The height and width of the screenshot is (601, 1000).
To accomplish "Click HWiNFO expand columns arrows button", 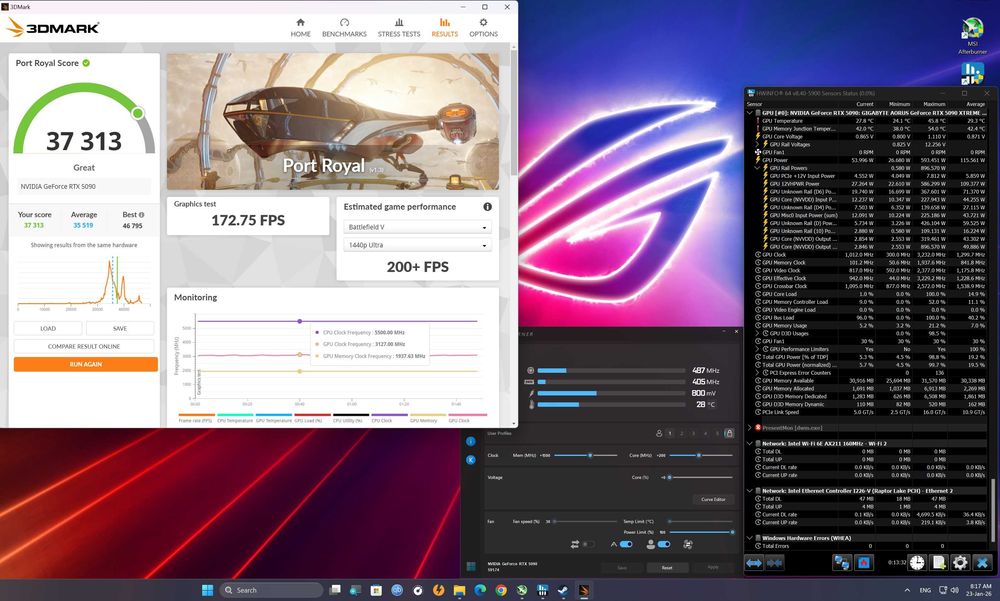I will coord(754,563).
